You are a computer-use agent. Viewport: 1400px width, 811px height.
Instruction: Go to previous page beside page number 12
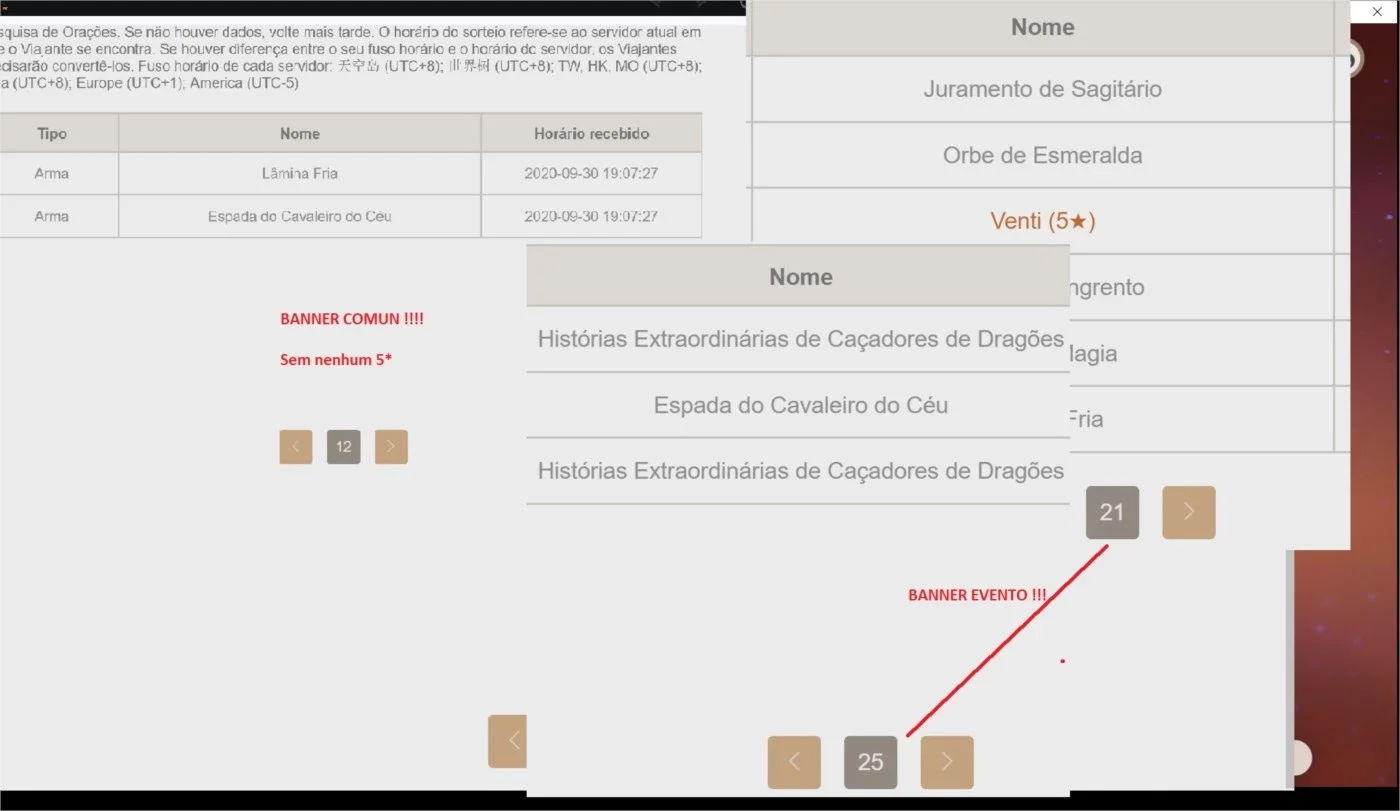click(x=296, y=447)
